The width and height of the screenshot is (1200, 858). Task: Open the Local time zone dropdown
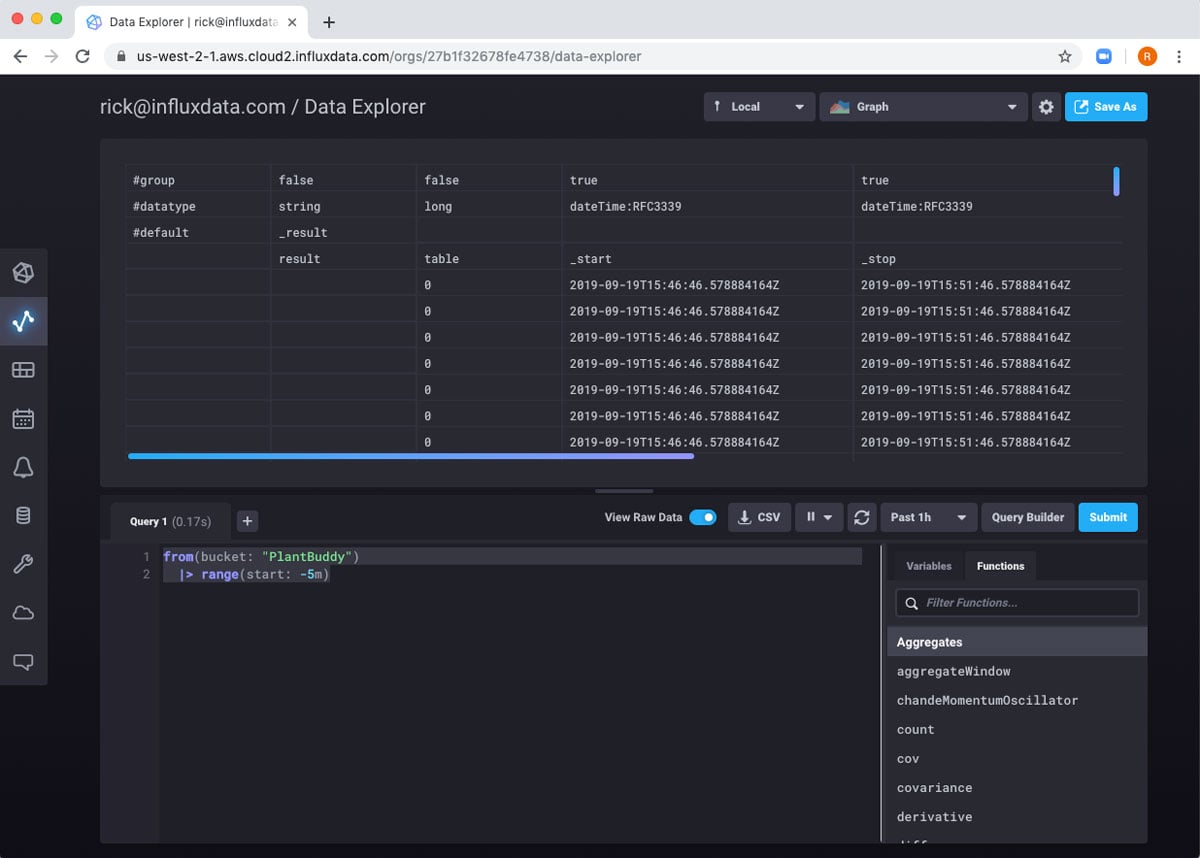click(759, 107)
